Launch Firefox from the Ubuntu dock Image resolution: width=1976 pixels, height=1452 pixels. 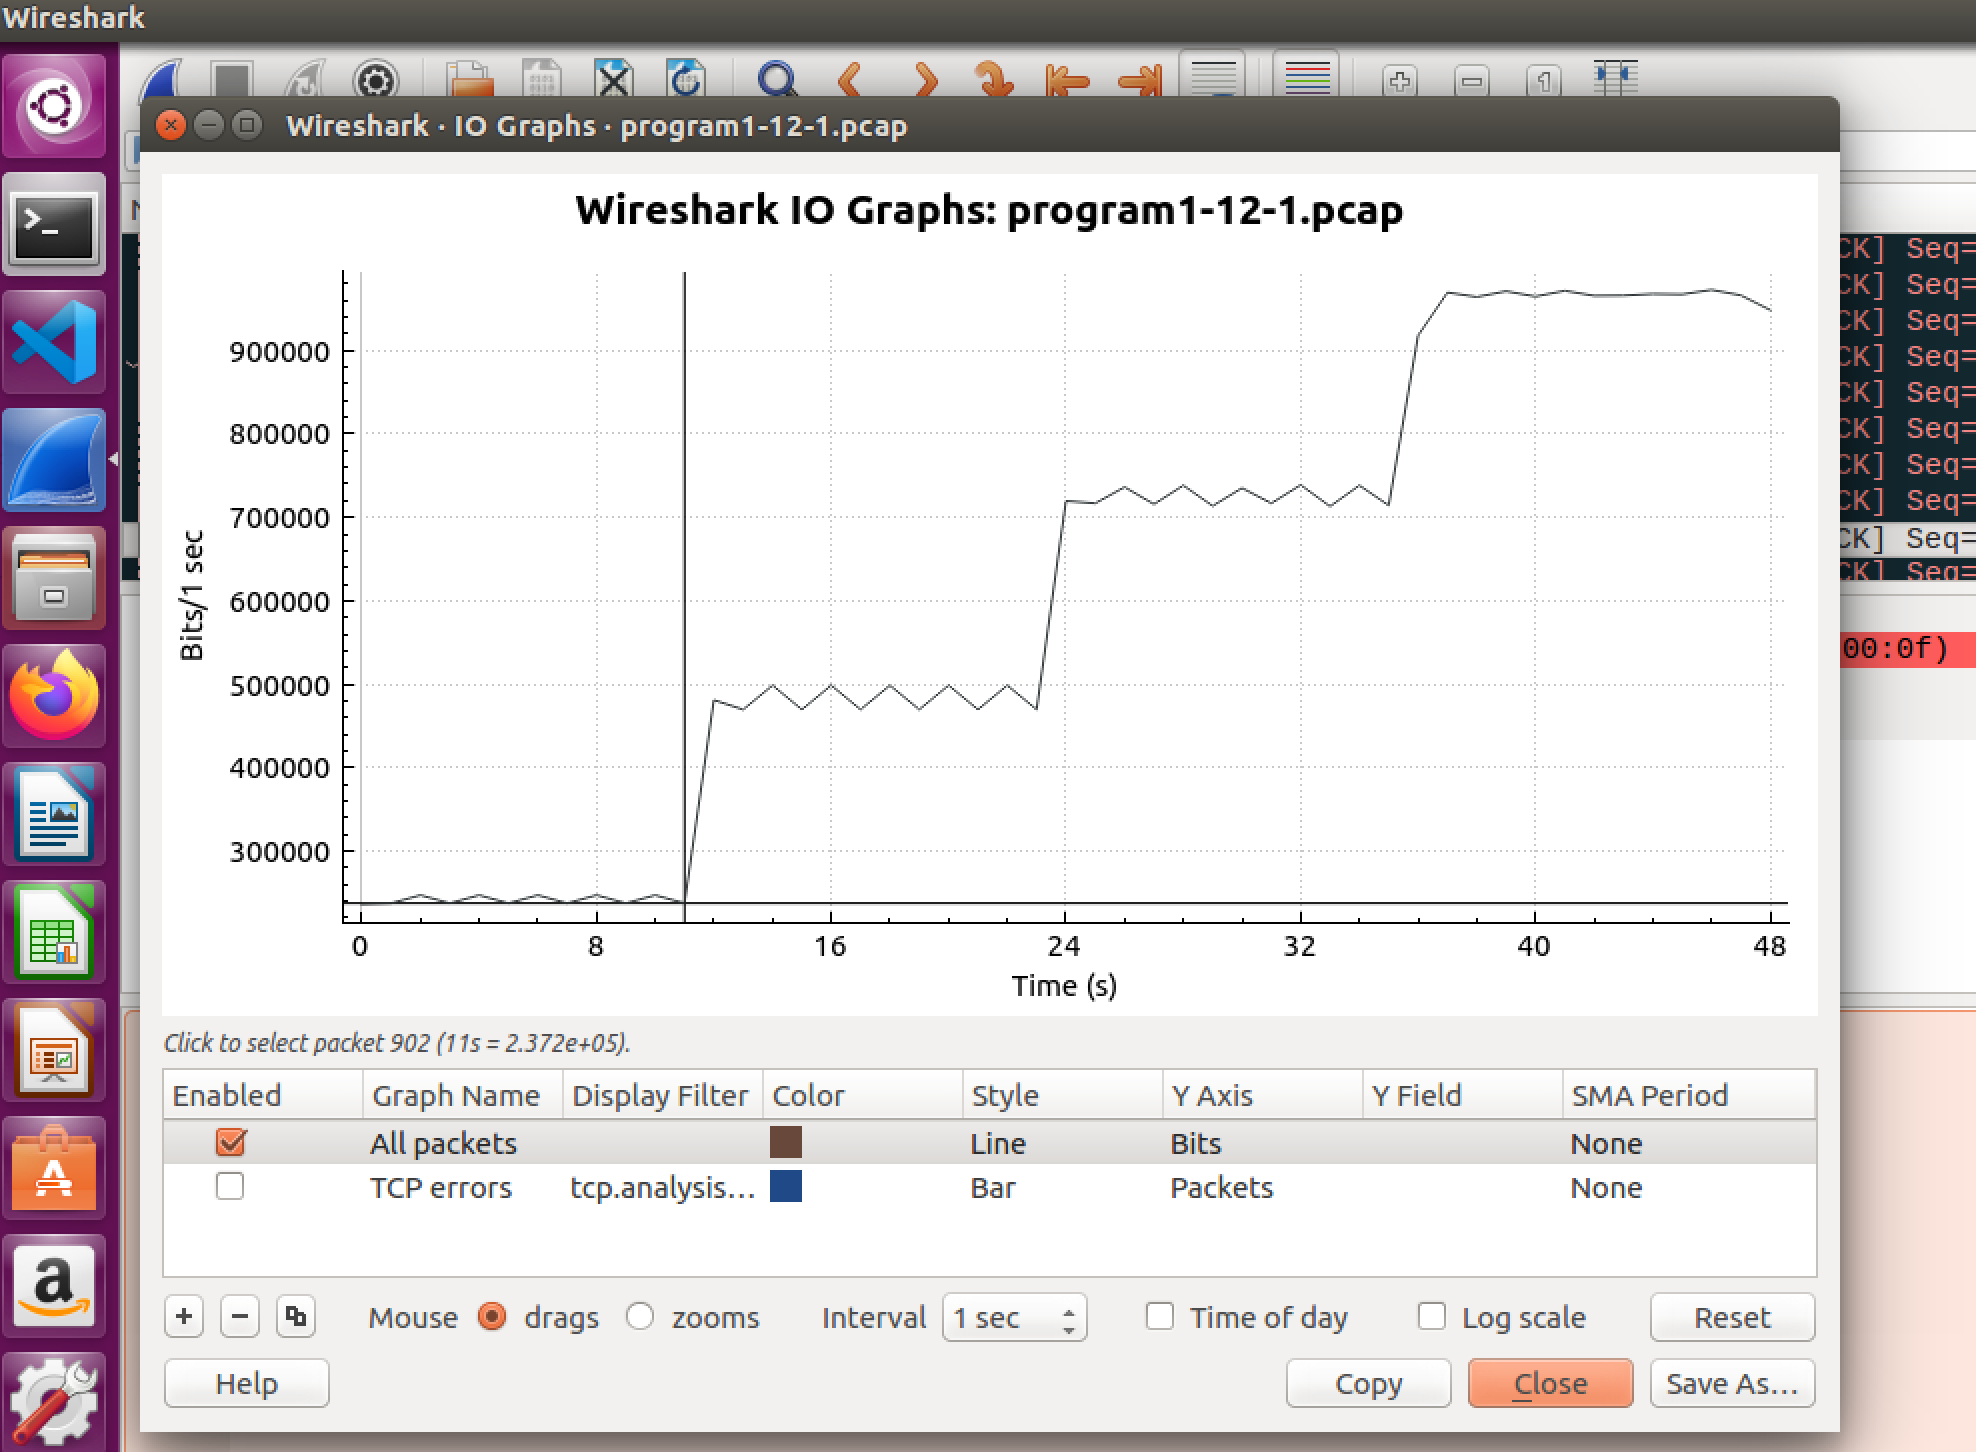click(55, 697)
